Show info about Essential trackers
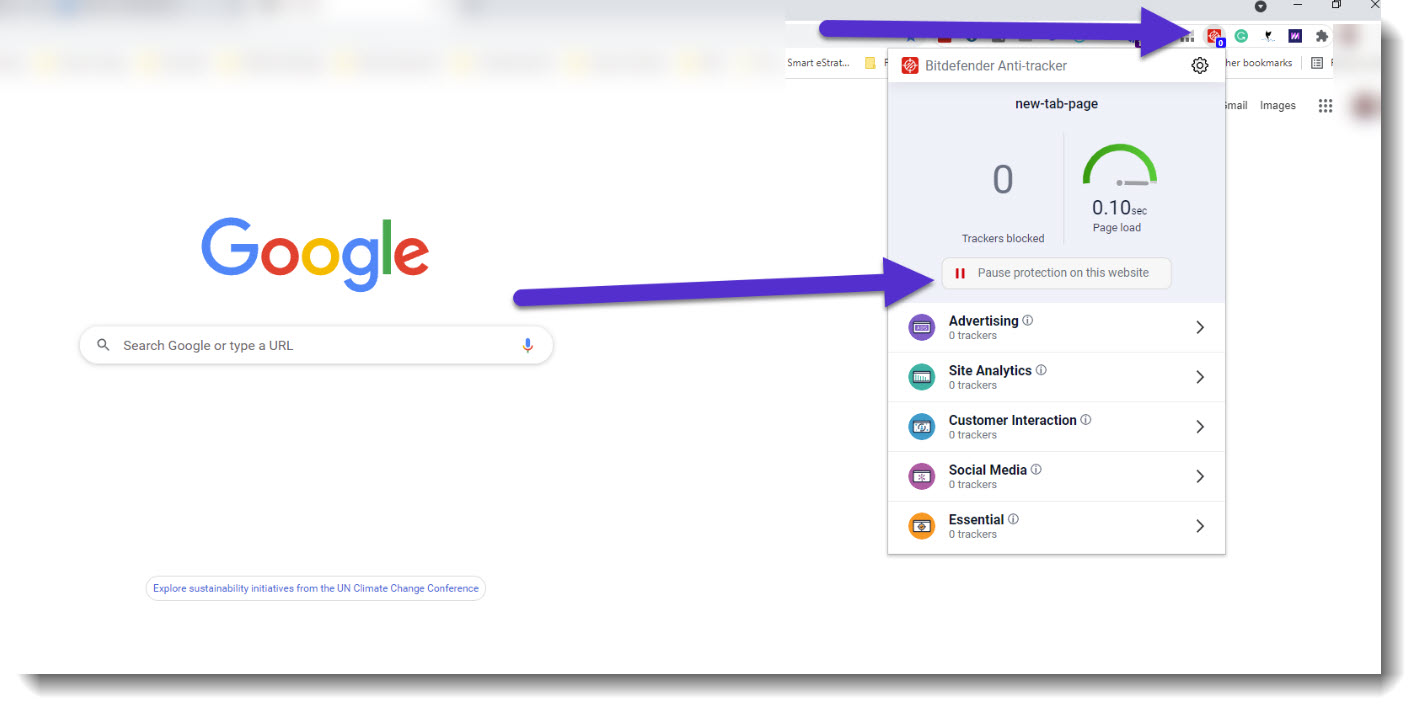The width and height of the screenshot is (1422, 715). (1013, 519)
